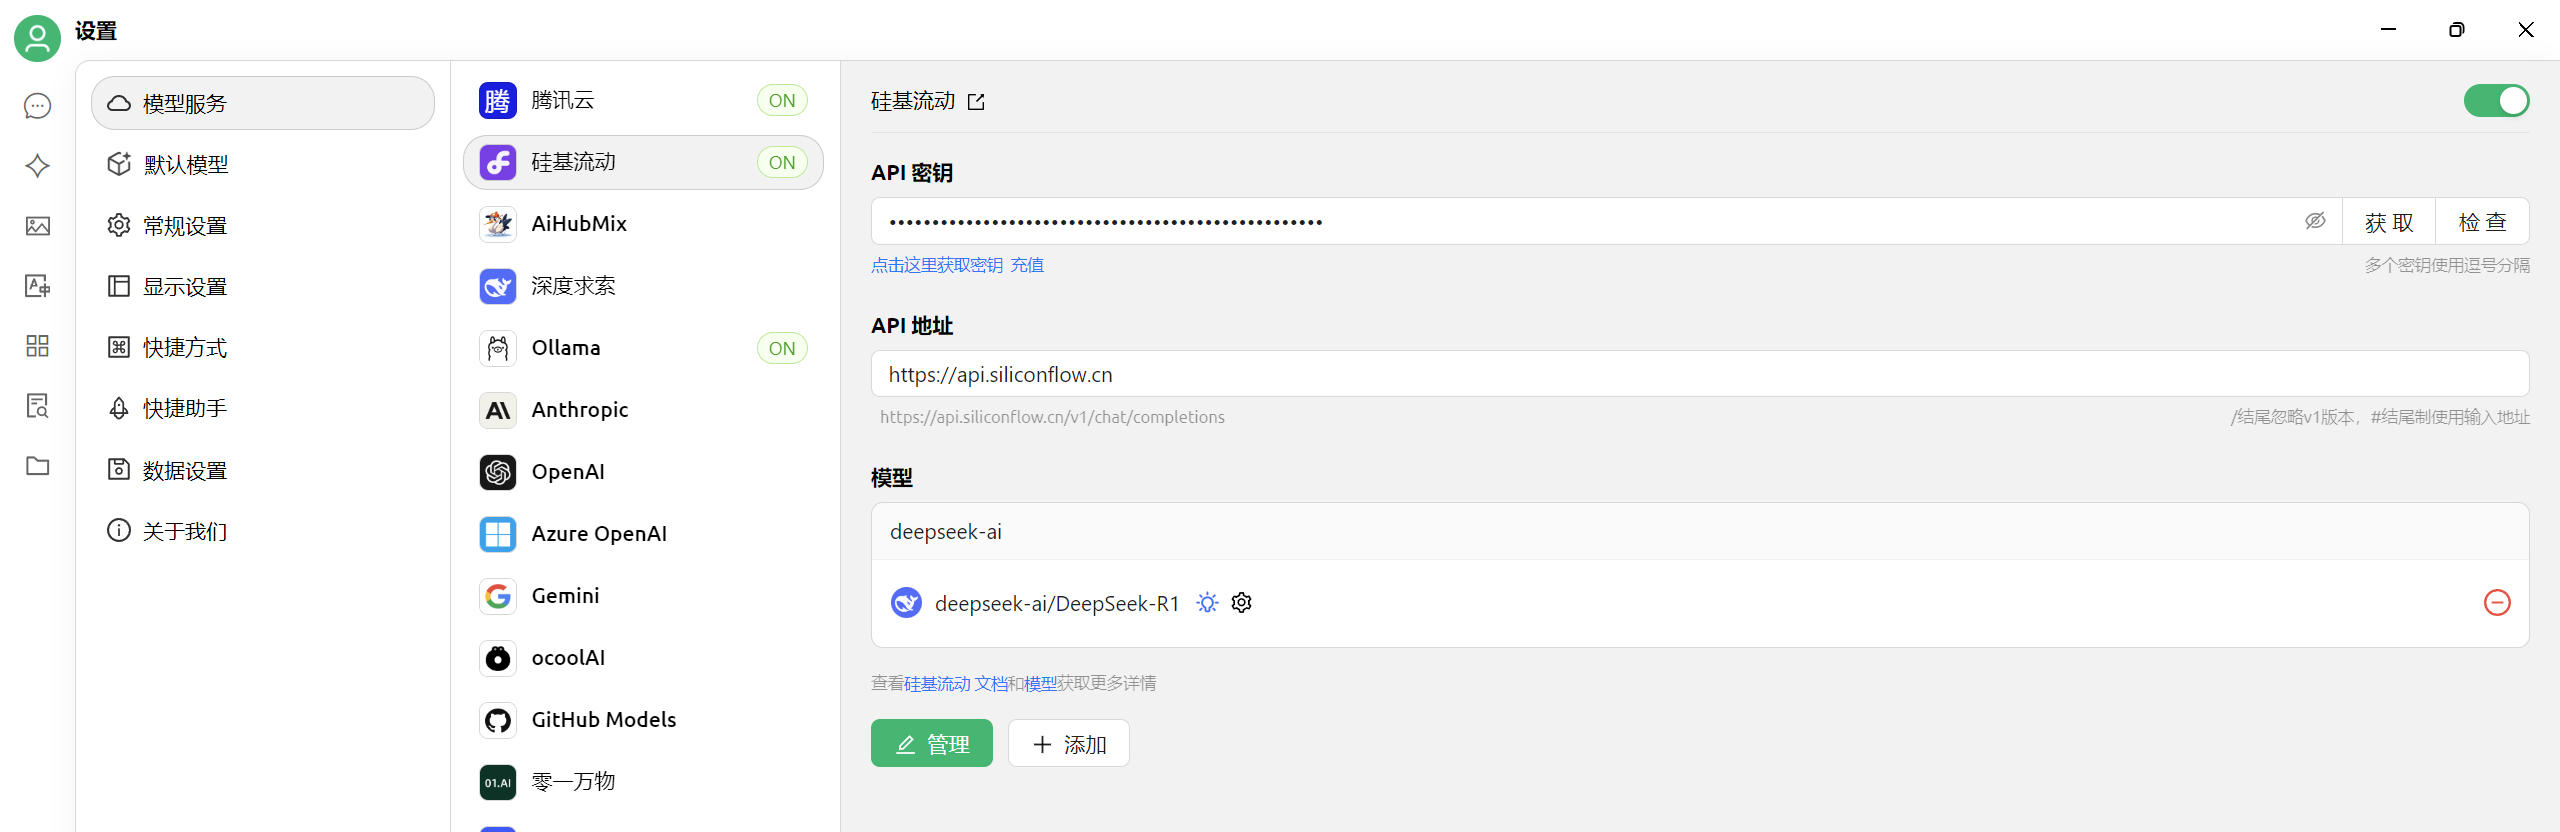Screen dimensions: 2560x832
Task: Remove the DeepSeek-R1 model
Action: [x=2497, y=603]
